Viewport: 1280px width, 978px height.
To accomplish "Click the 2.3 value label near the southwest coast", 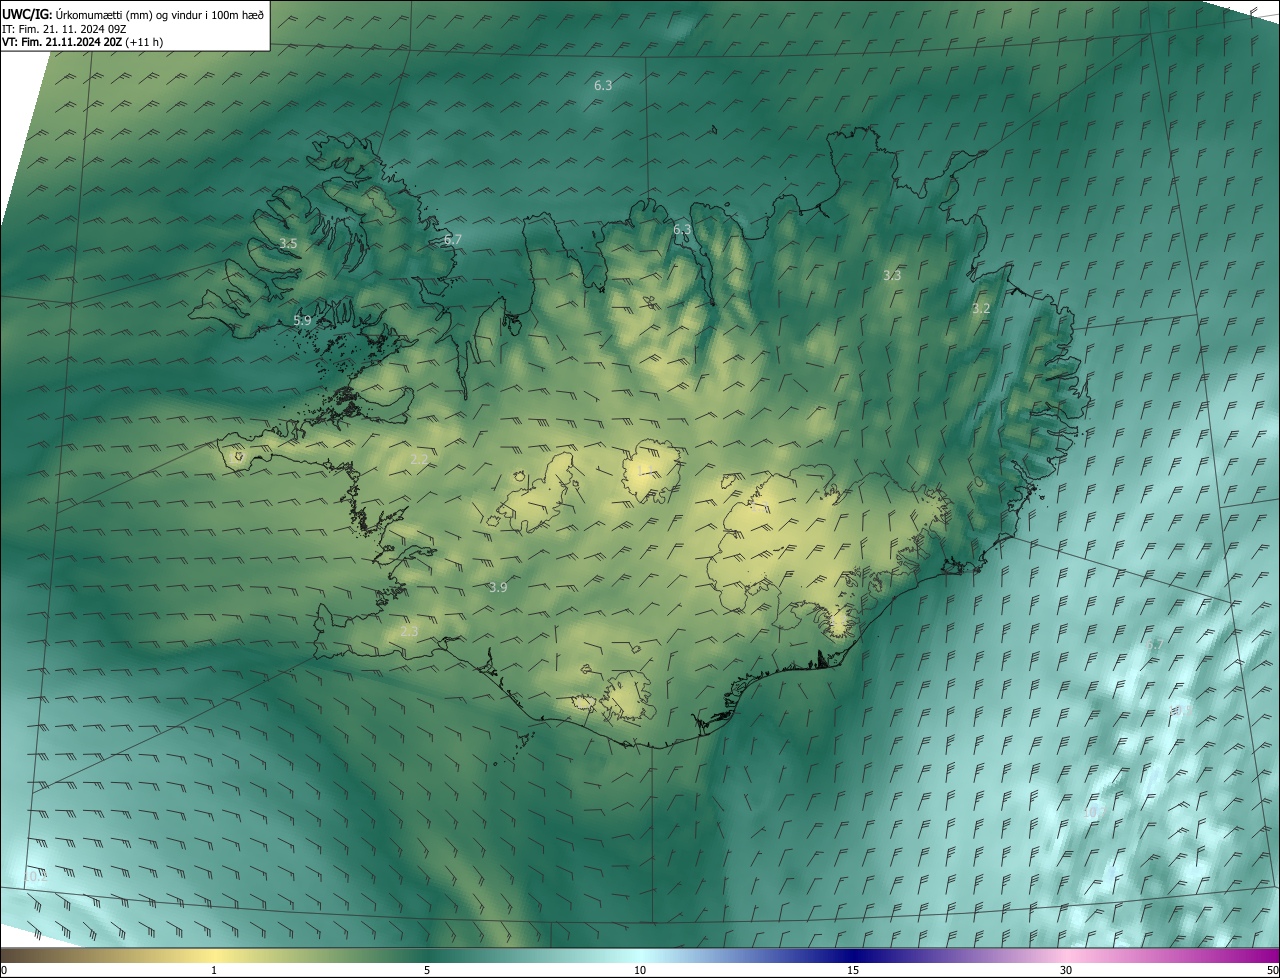I will pyautogui.click(x=408, y=632).
